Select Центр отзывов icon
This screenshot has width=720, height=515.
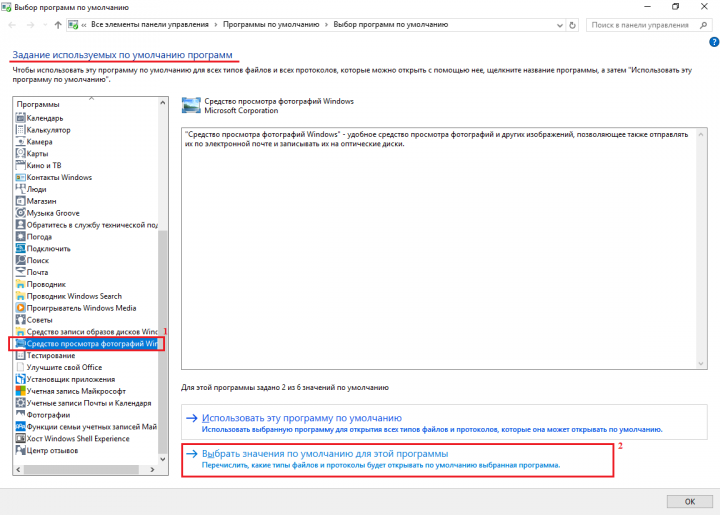point(20,450)
